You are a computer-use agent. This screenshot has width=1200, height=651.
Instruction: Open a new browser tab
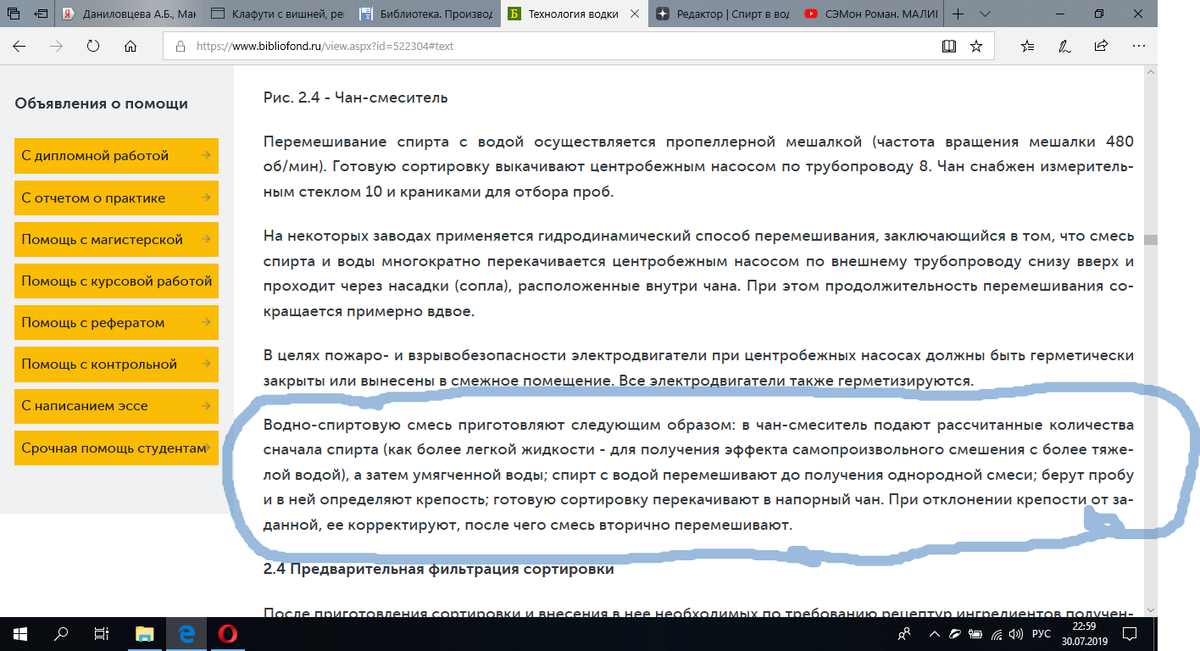tap(958, 14)
